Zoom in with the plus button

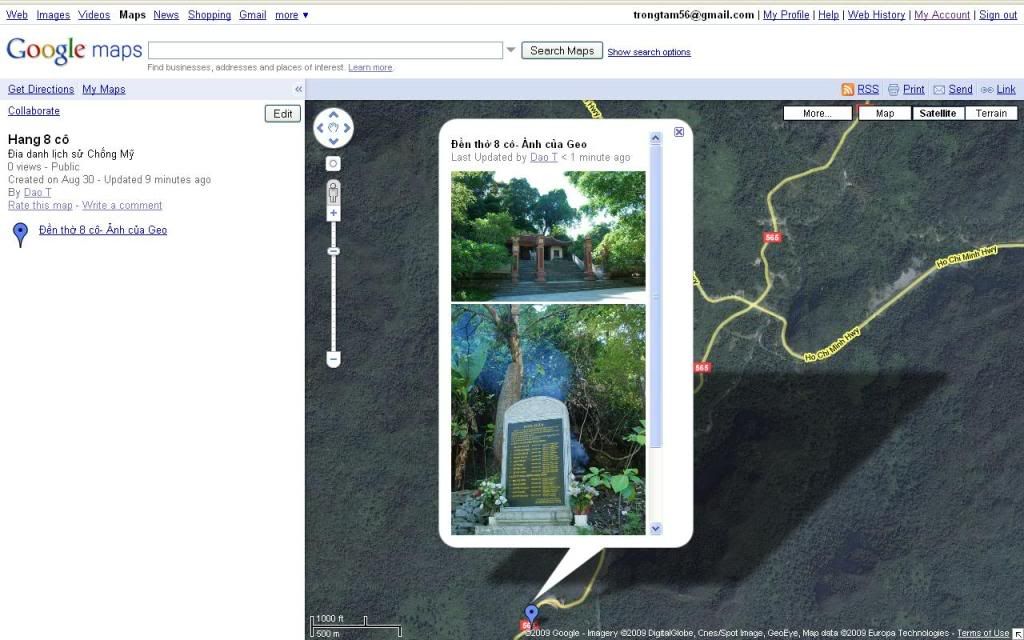pos(333,213)
